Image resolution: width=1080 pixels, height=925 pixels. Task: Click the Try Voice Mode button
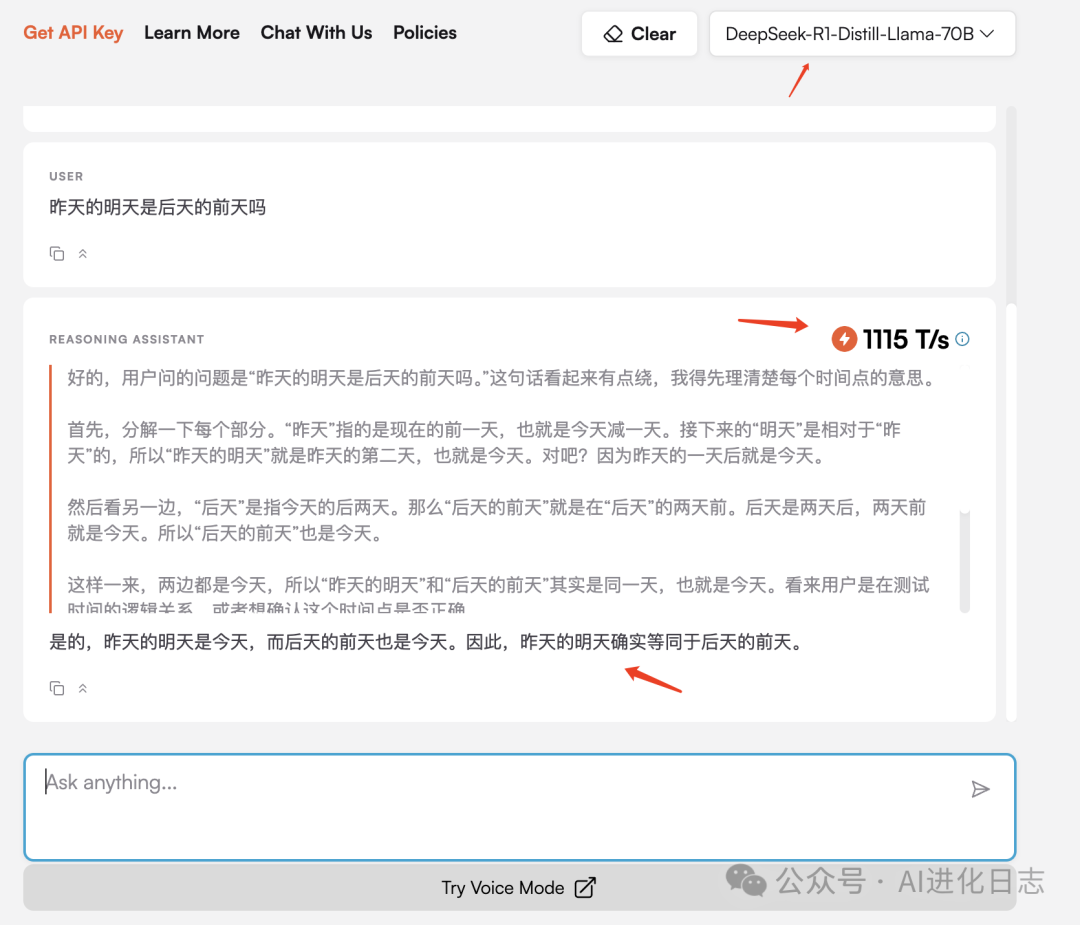(x=519, y=888)
